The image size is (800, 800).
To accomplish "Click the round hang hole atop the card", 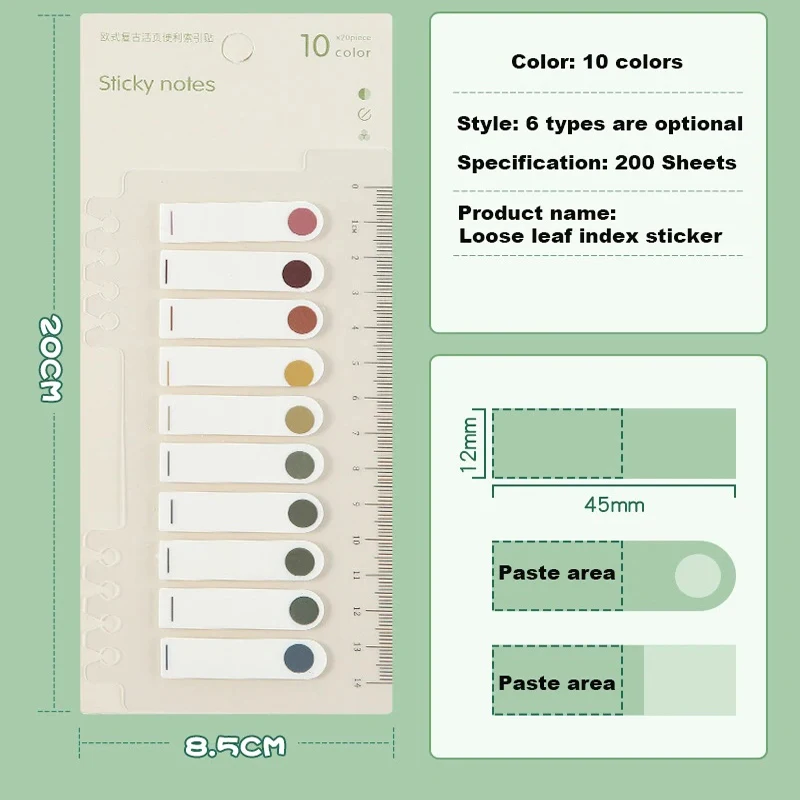I will [x=238, y=45].
